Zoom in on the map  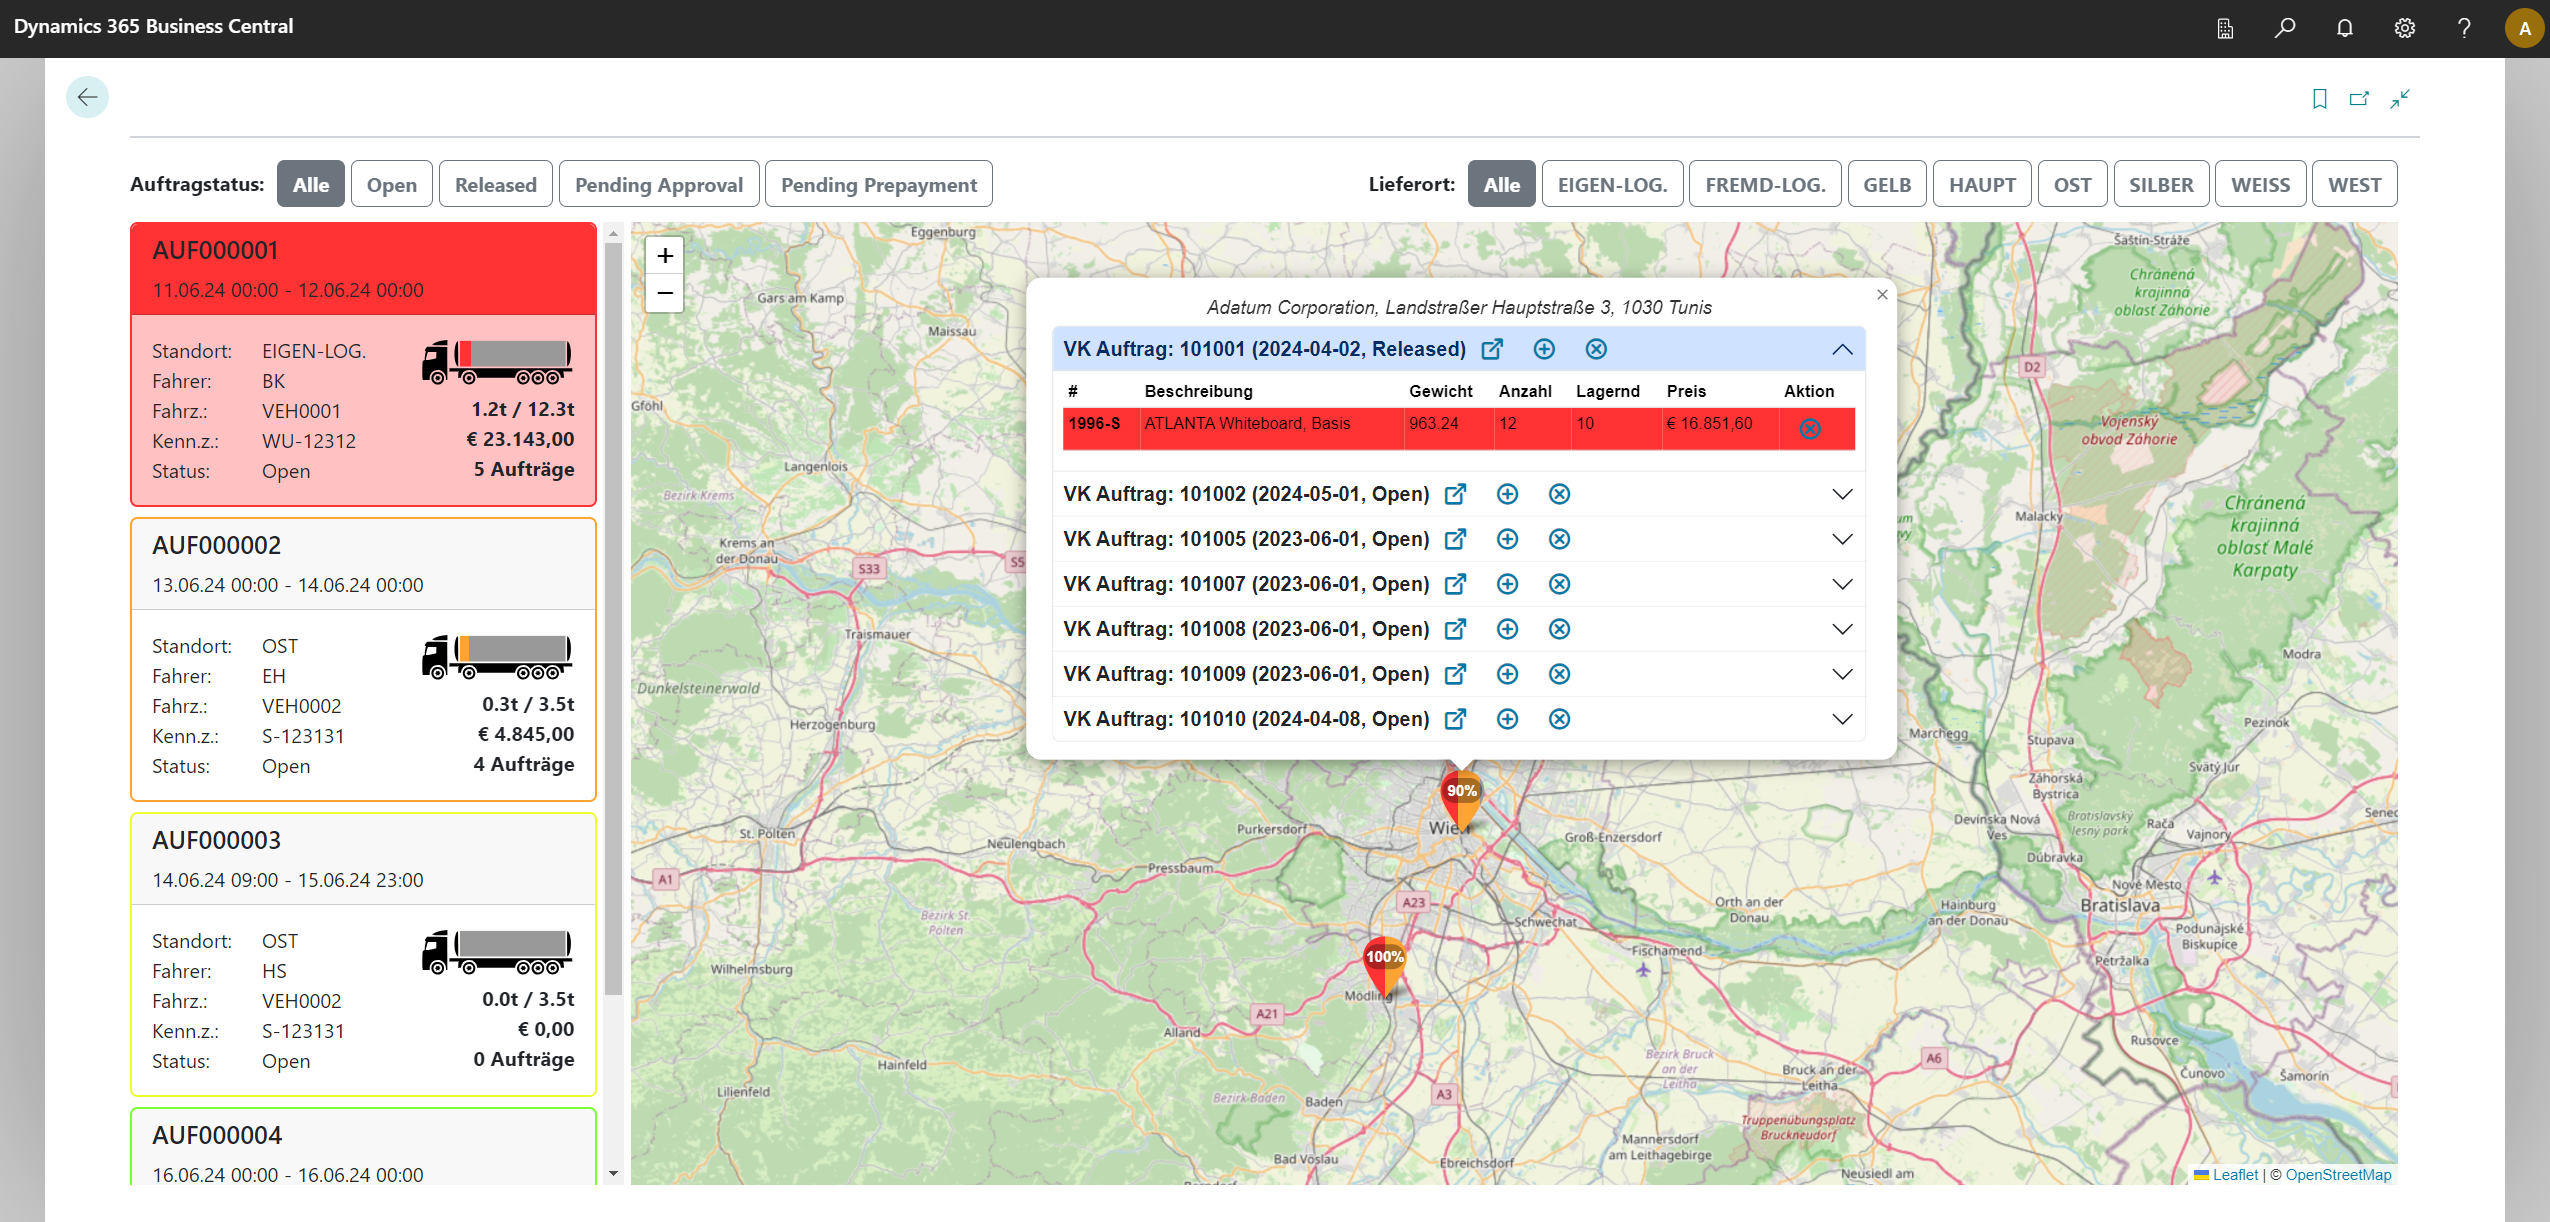pyautogui.click(x=665, y=255)
